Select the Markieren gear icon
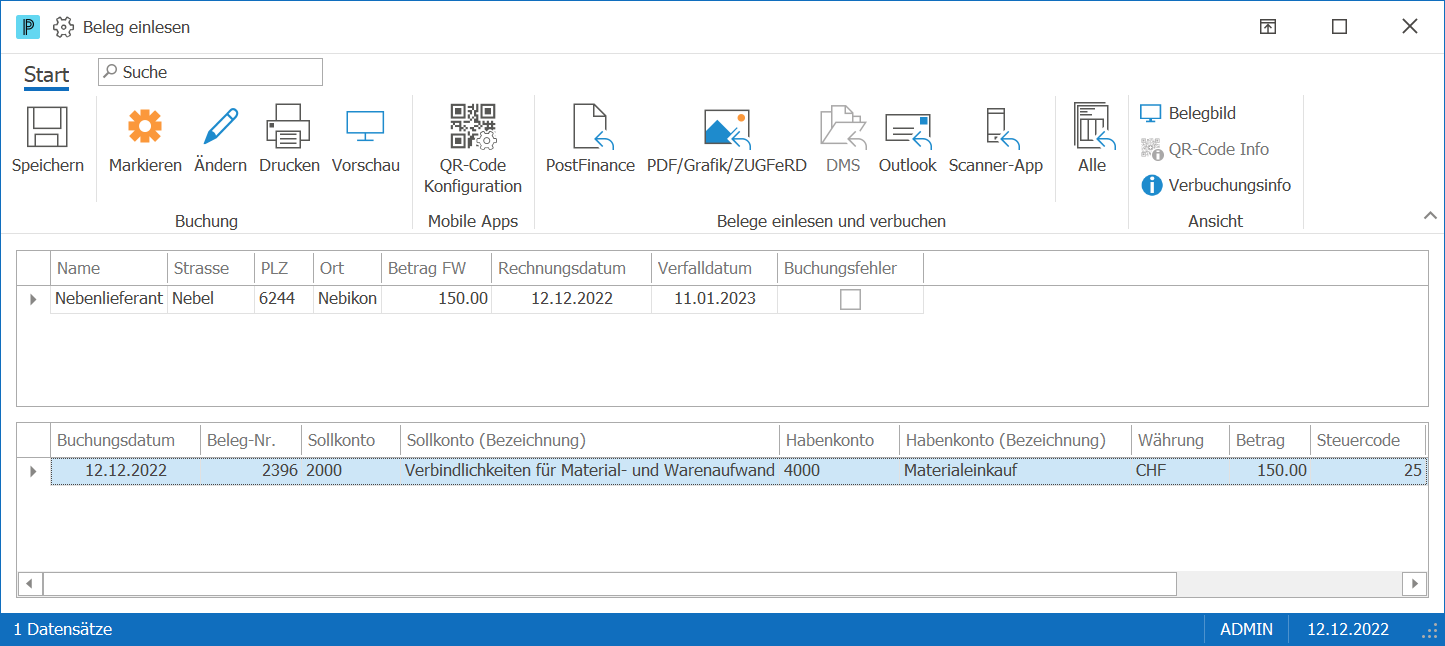Viewport: 1445px width, 646px height. tap(145, 127)
